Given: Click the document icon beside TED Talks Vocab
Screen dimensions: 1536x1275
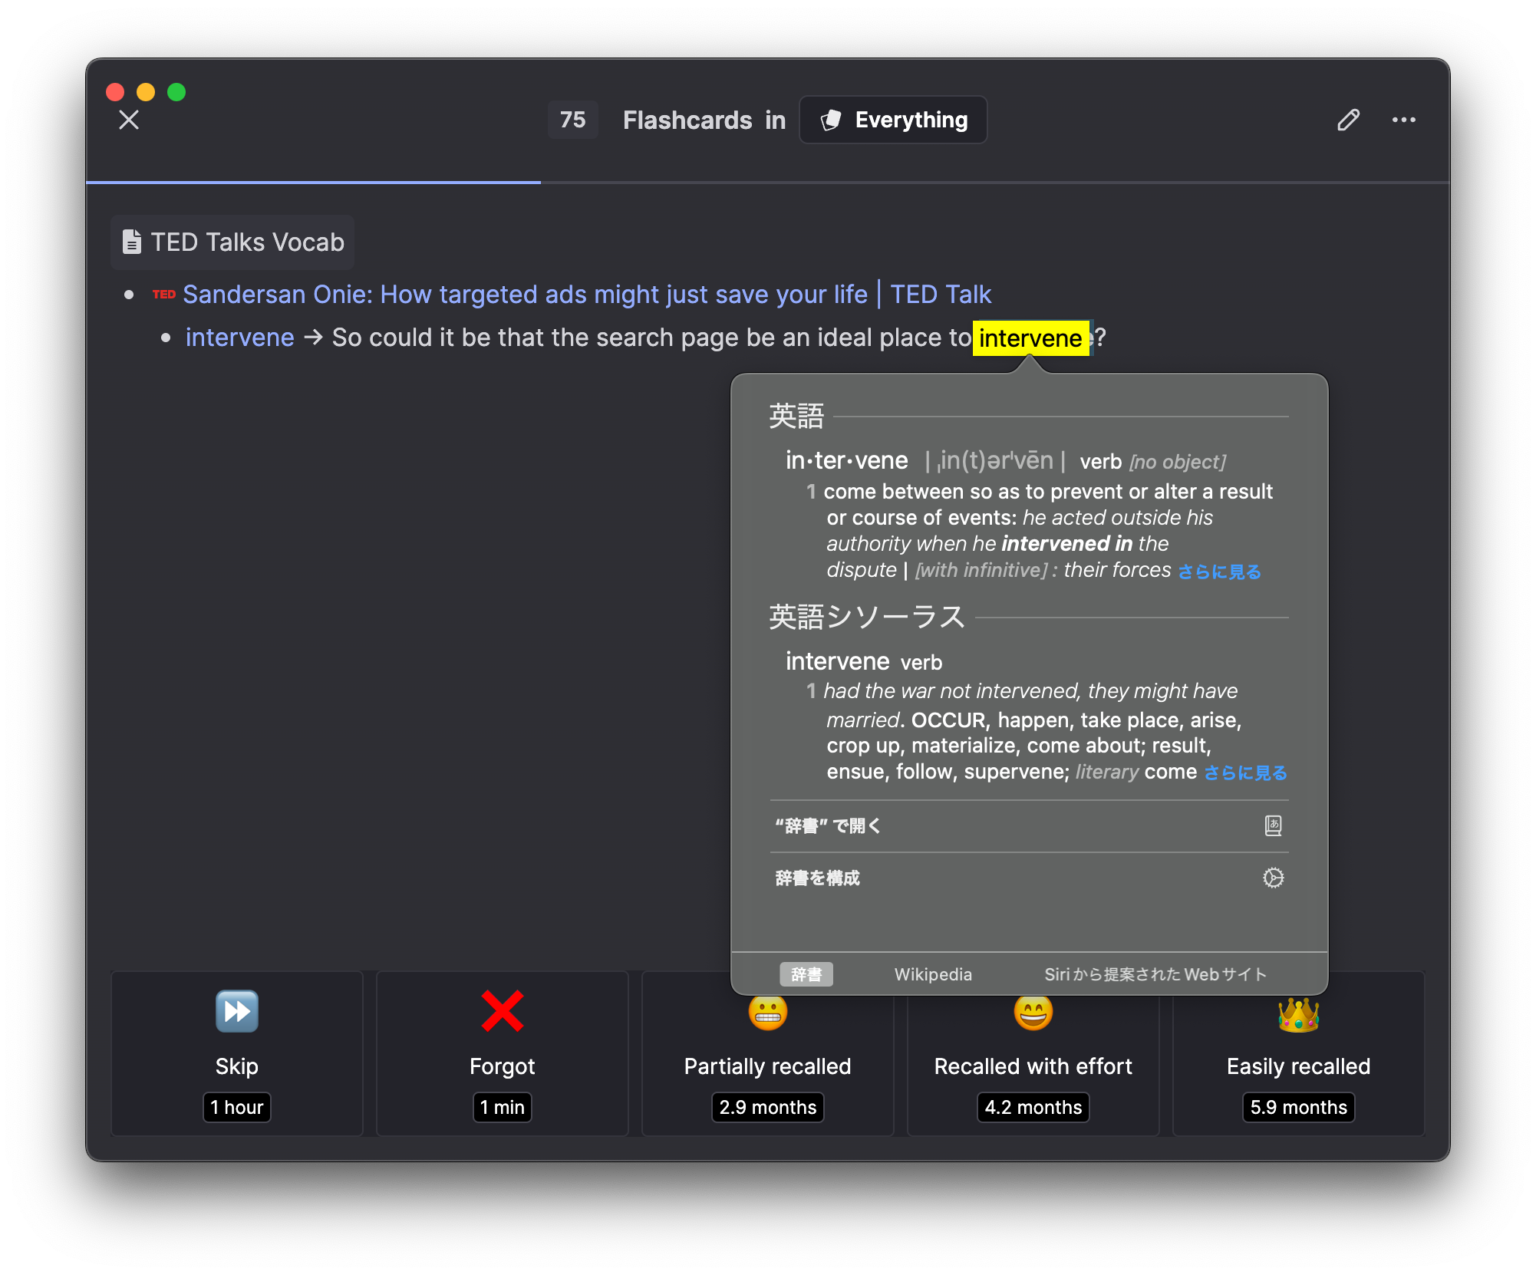Looking at the screenshot, I should pos(132,241).
